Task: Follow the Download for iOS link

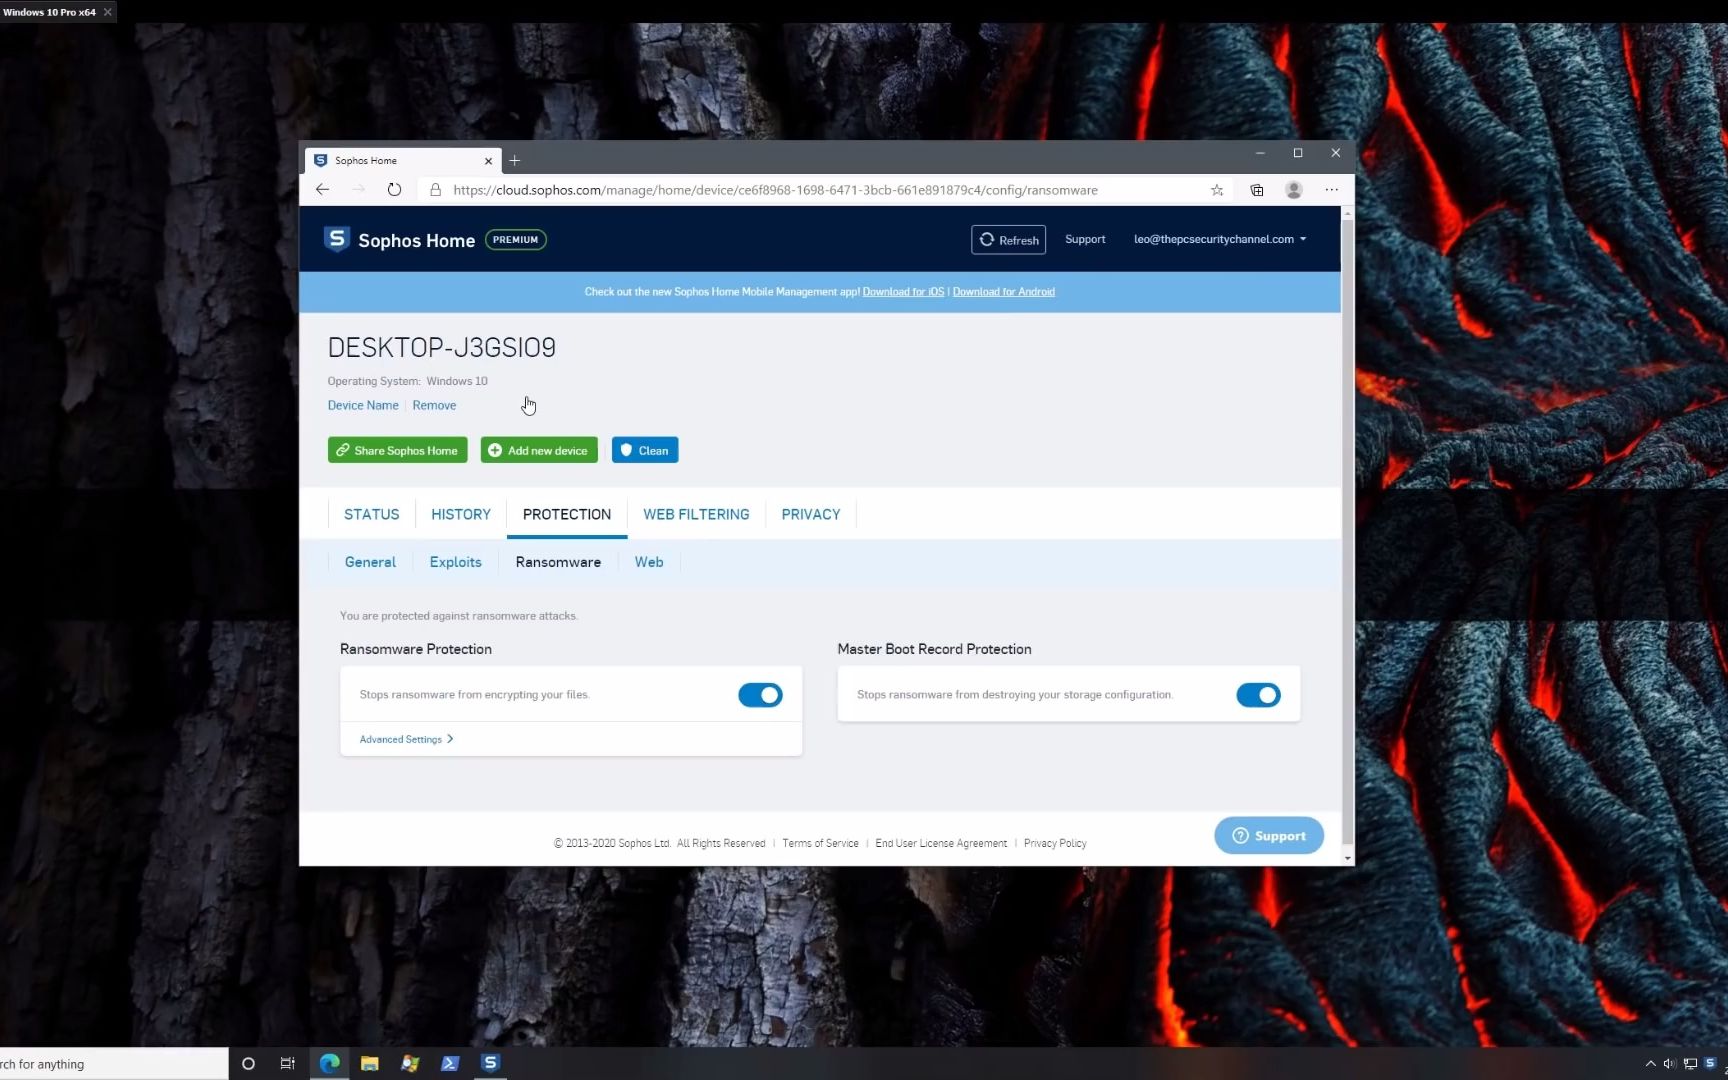Action: 903,292
